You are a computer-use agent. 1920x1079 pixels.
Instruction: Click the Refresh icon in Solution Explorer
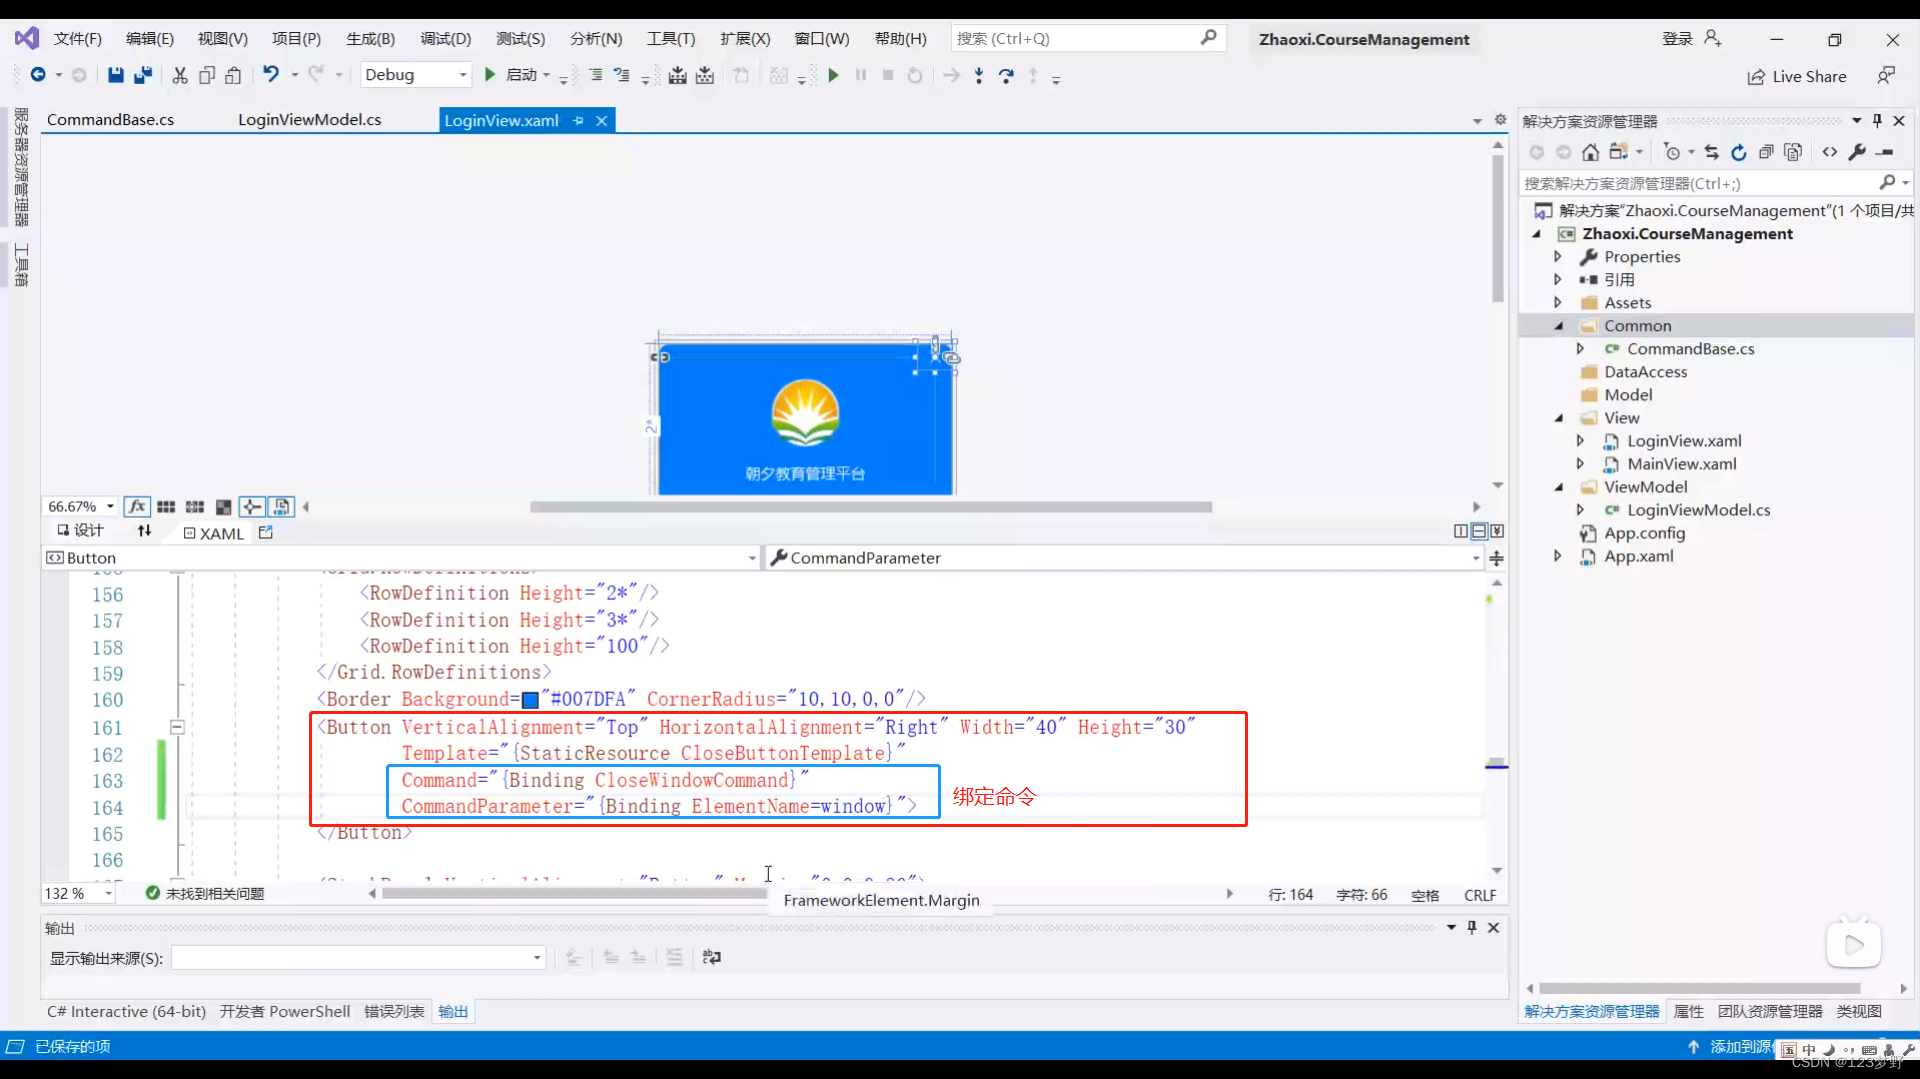click(x=1739, y=152)
